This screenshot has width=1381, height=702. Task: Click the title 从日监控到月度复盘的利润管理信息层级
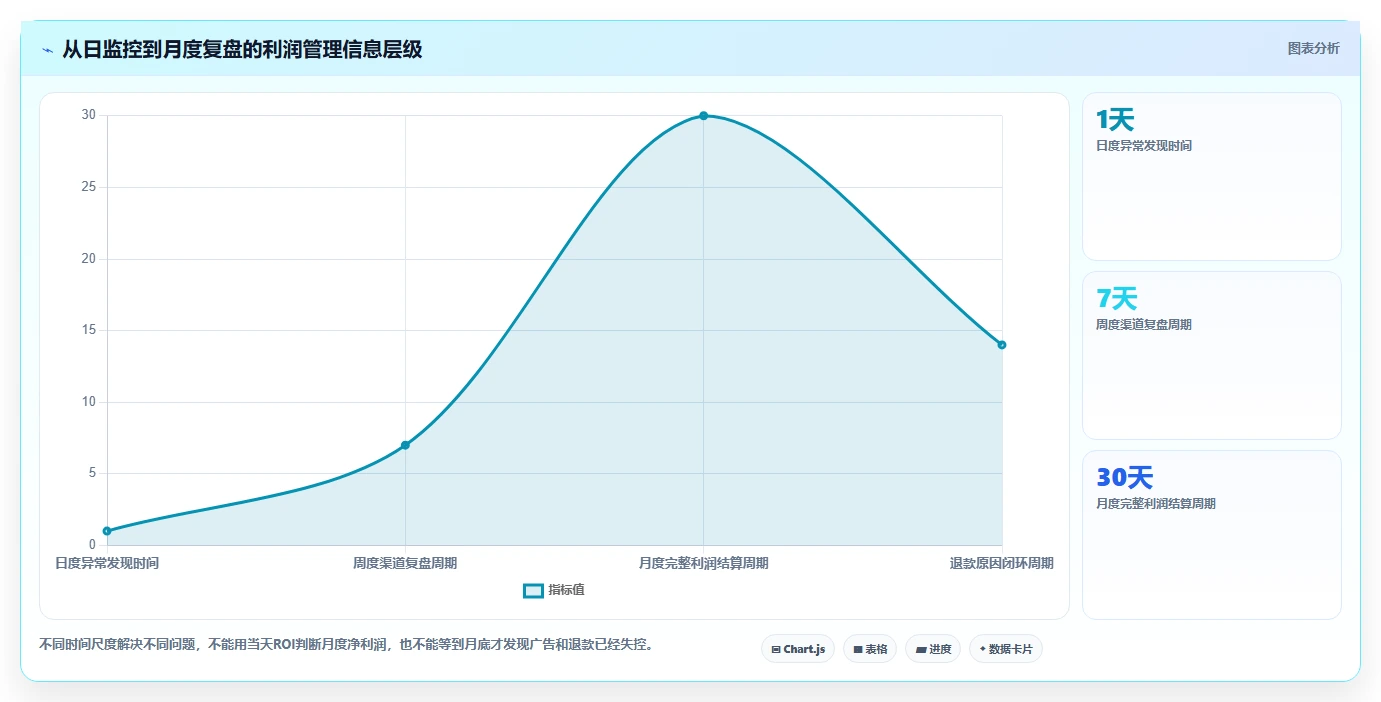pyautogui.click(x=242, y=49)
